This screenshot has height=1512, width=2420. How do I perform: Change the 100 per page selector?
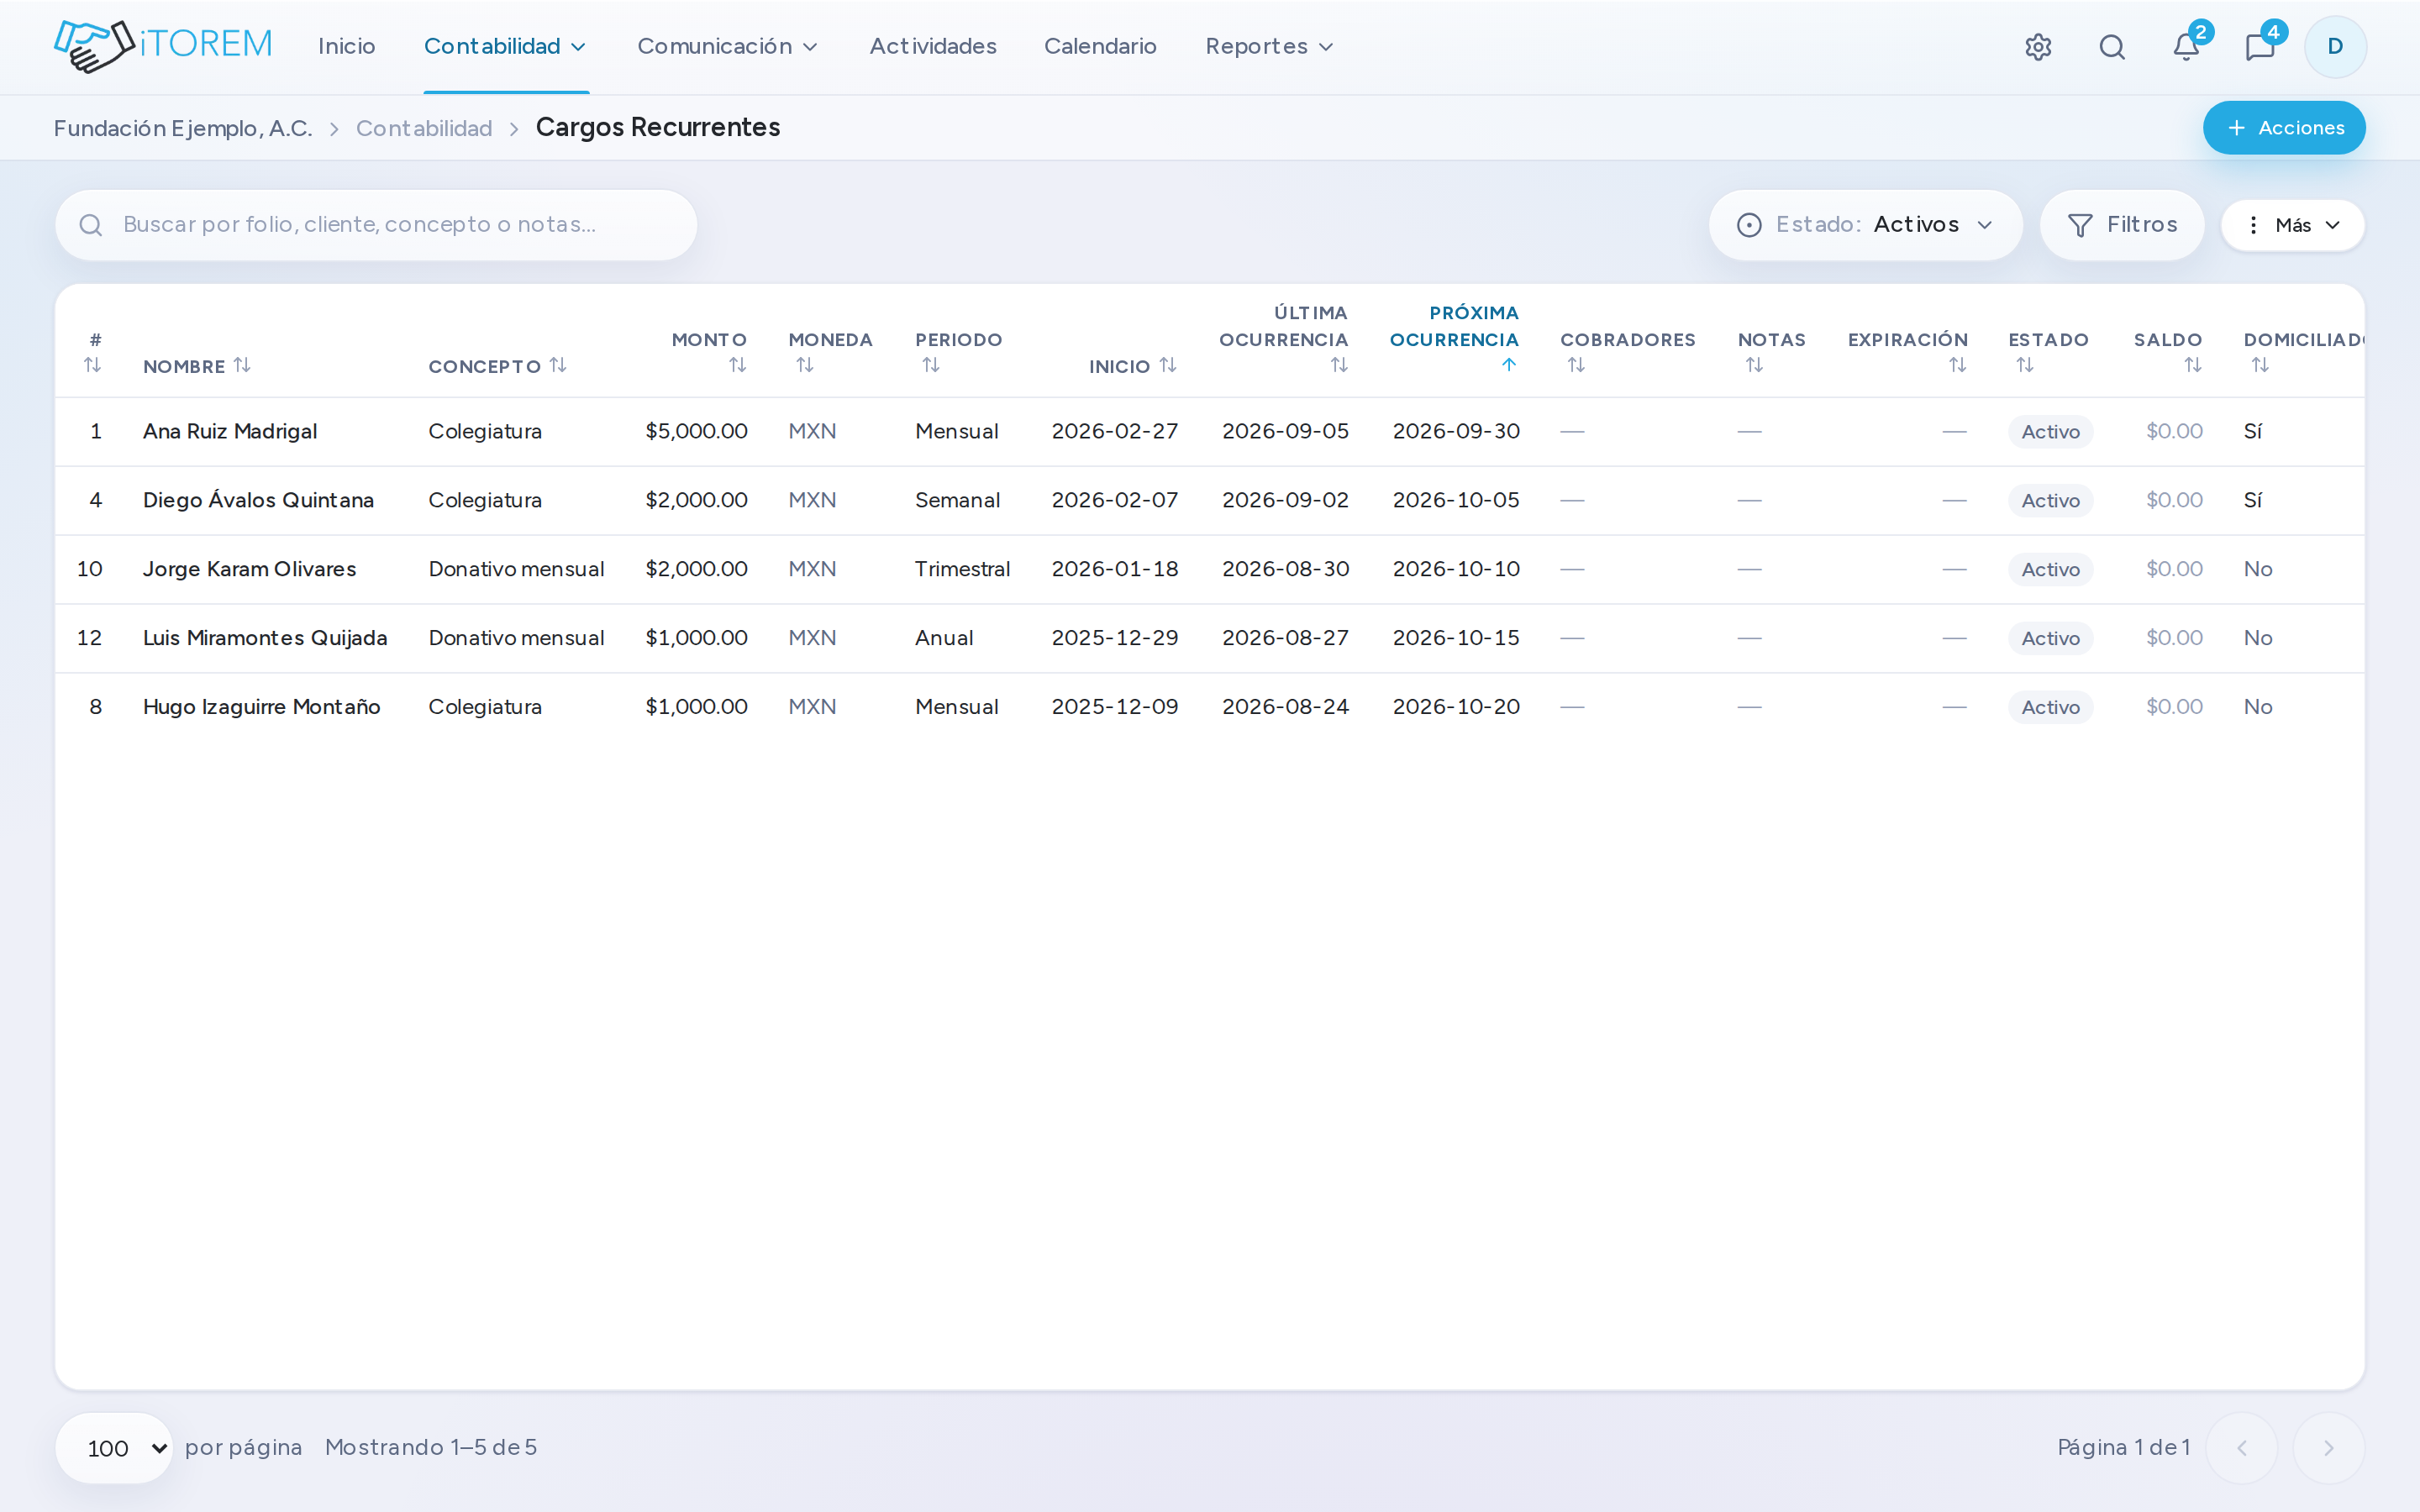(x=115, y=1448)
